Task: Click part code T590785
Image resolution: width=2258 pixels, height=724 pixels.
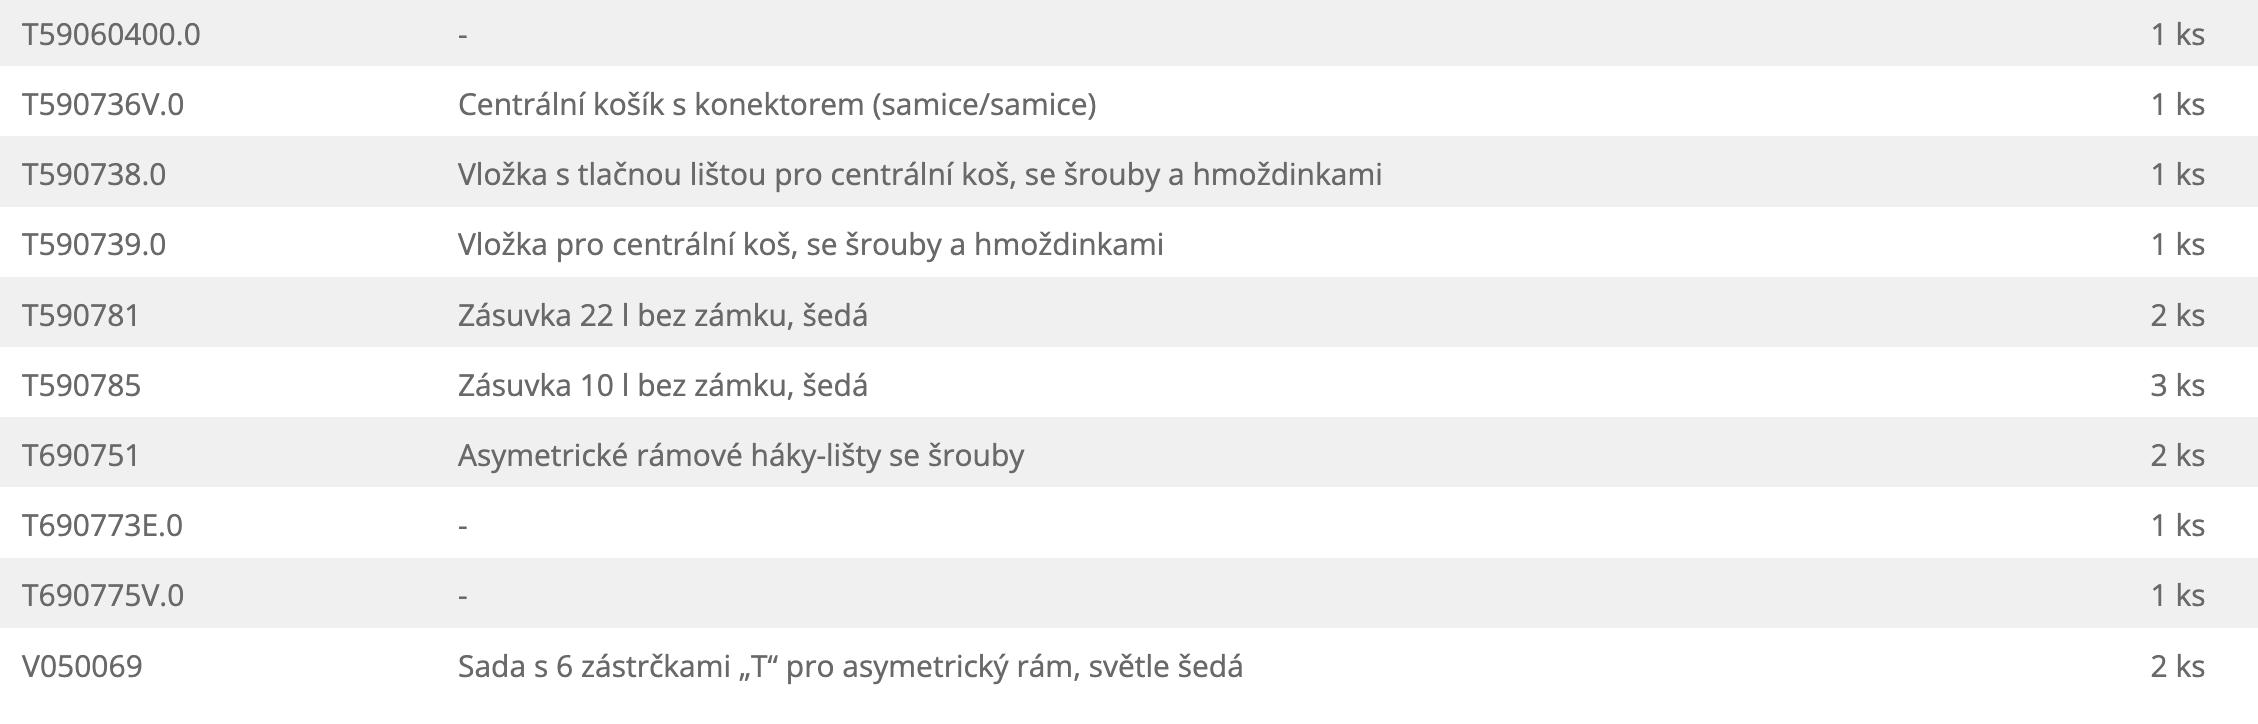Action: click(81, 386)
